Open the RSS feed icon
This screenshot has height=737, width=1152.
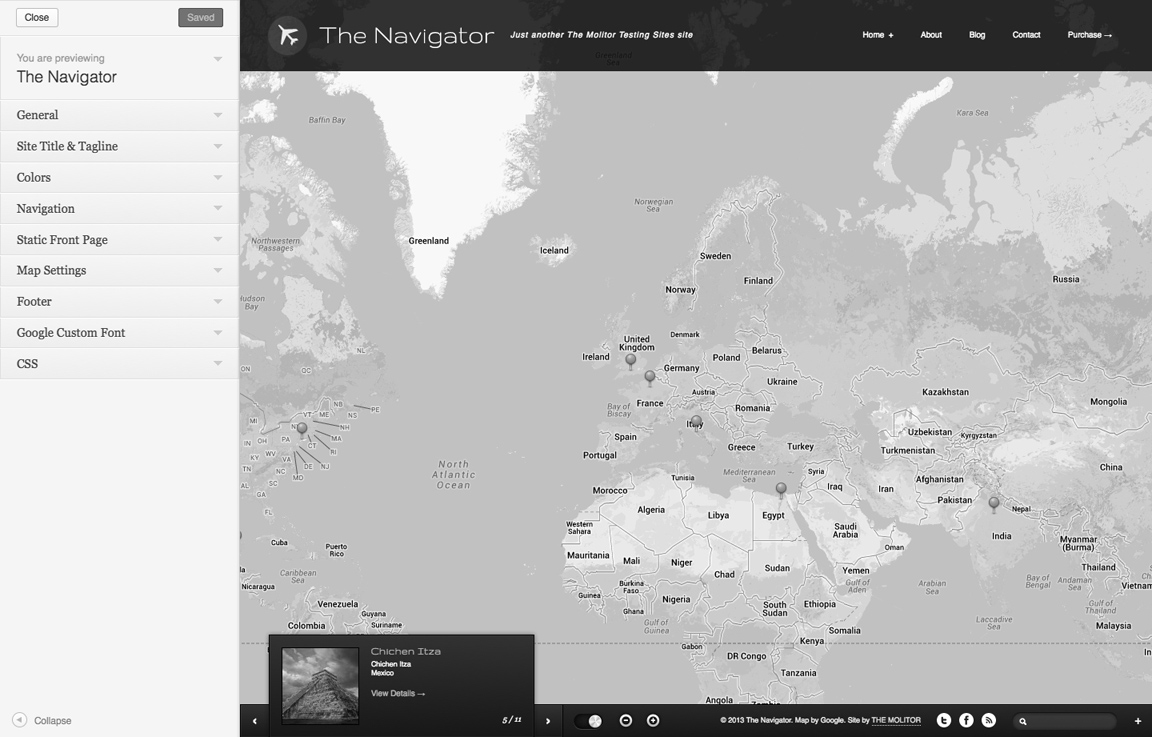click(989, 720)
